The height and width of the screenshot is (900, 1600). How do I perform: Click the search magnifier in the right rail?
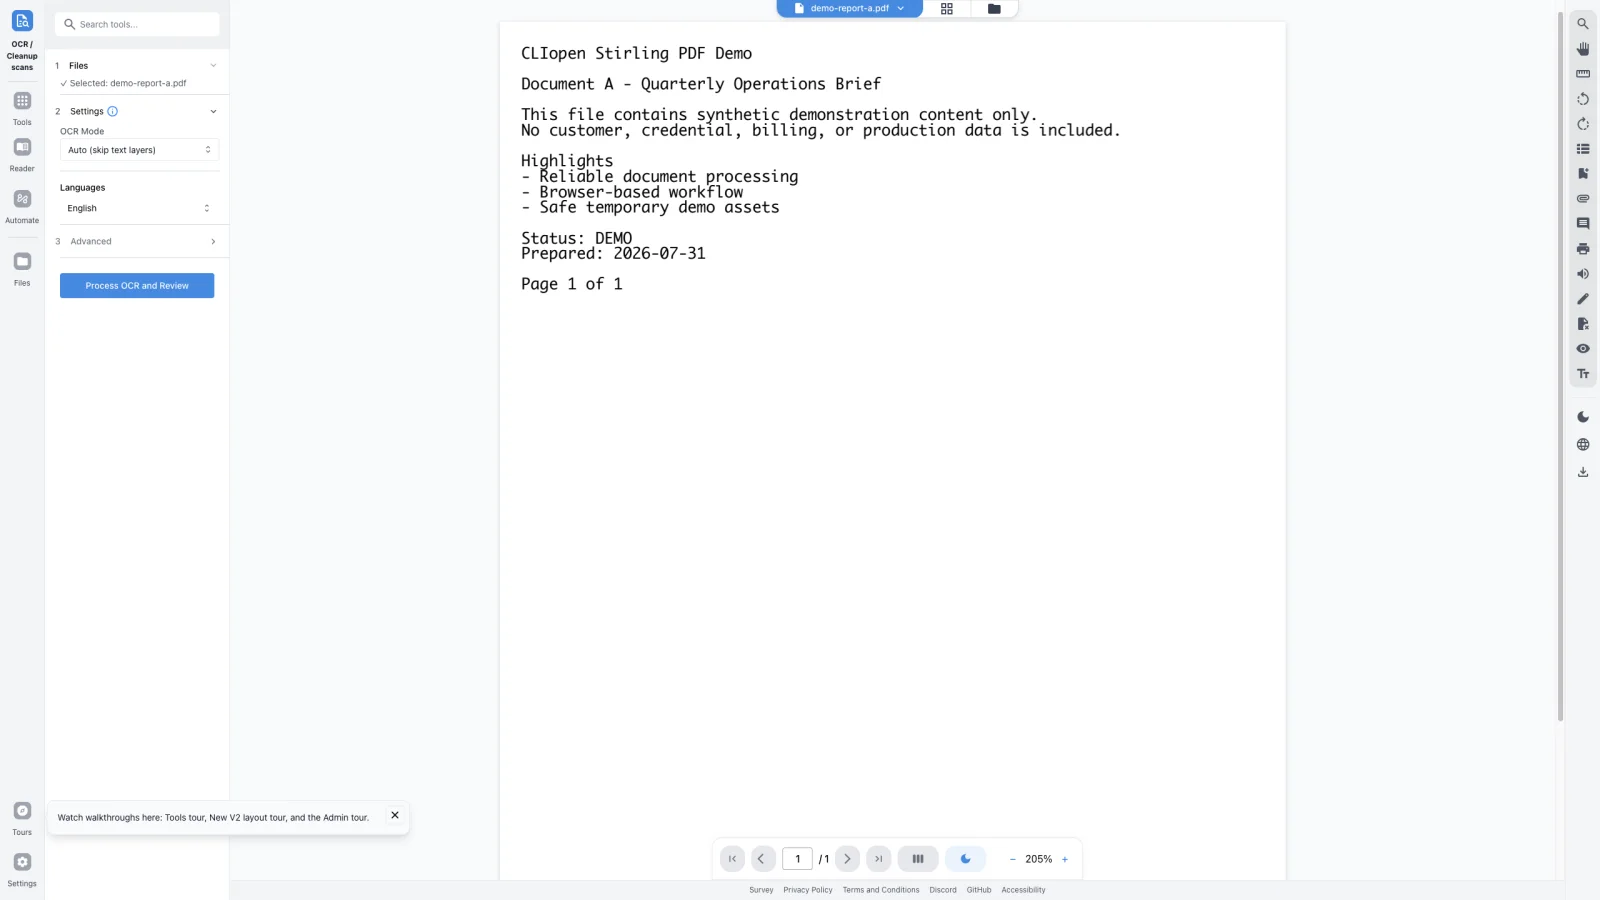[x=1583, y=24]
